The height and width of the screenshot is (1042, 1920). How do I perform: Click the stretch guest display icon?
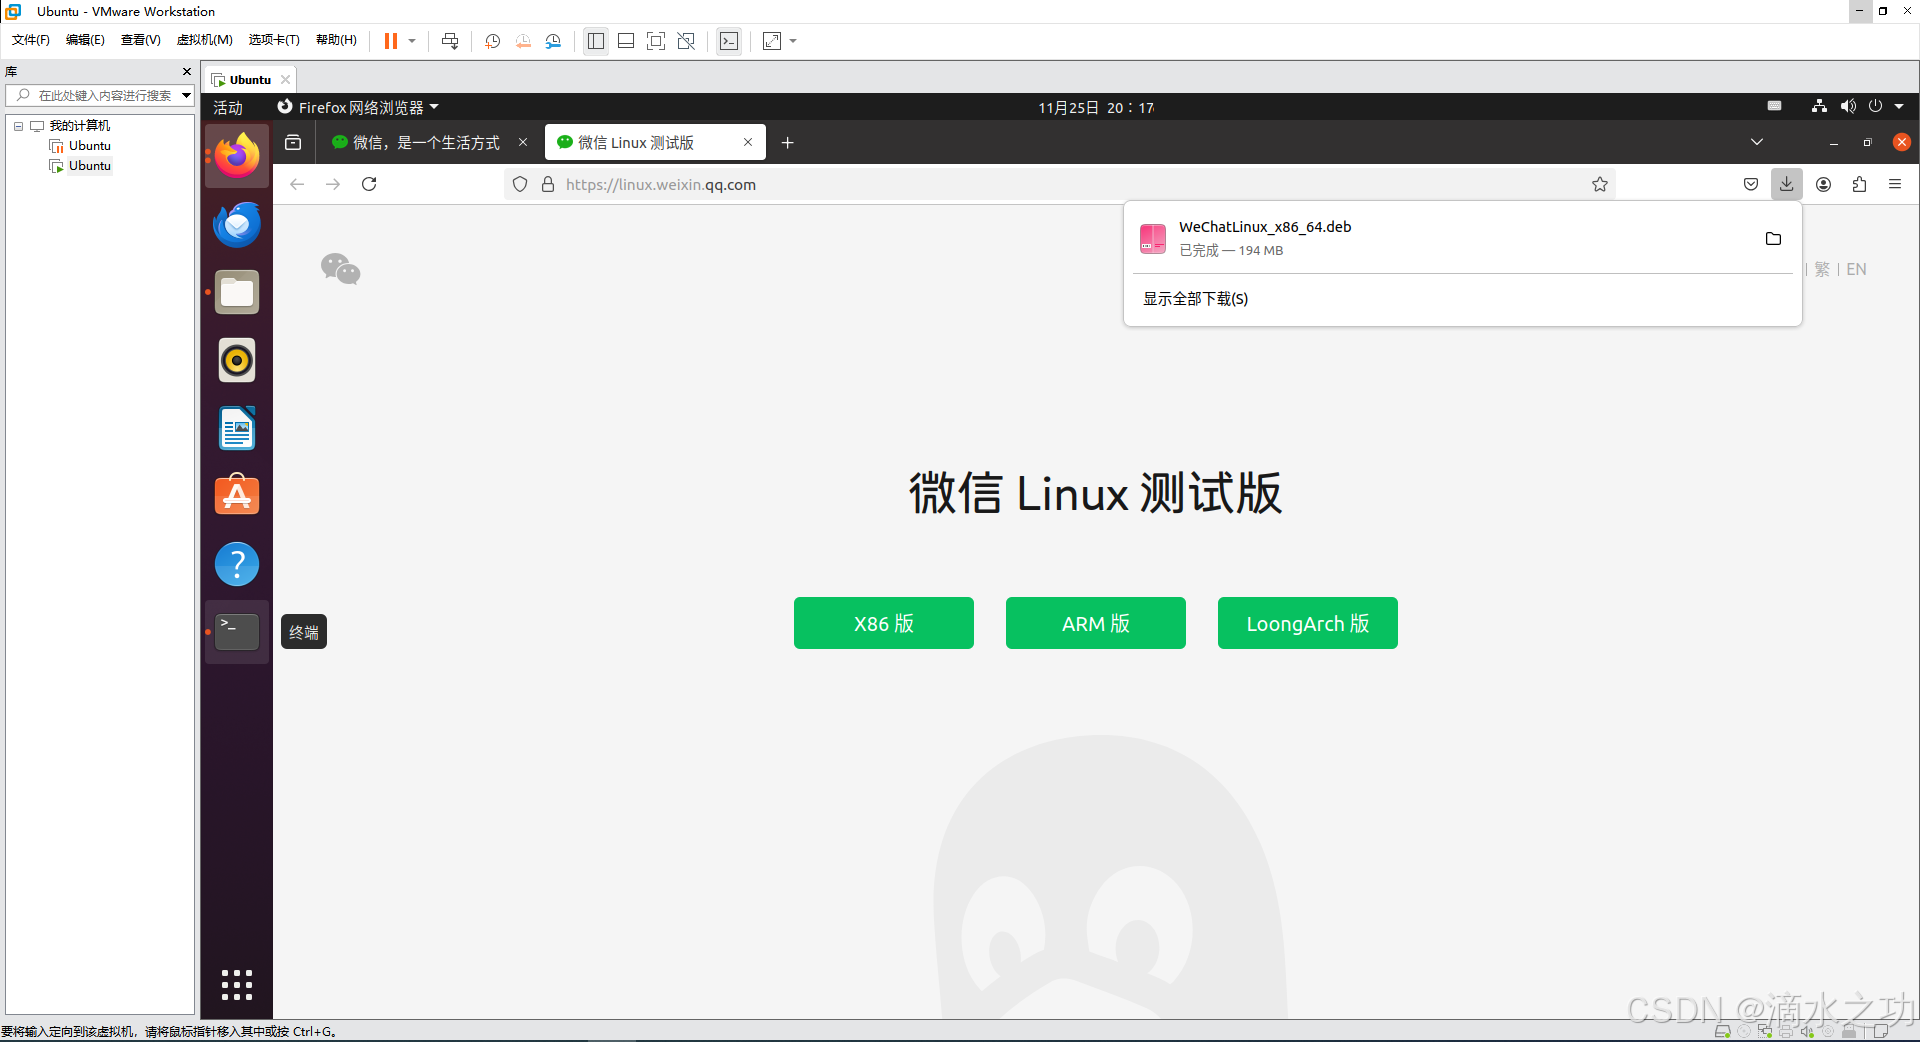772,41
